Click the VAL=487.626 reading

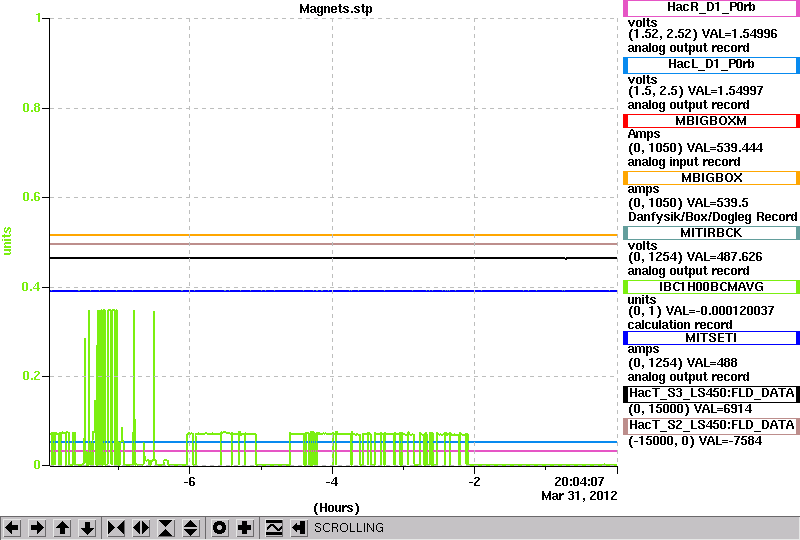pos(724,257)
